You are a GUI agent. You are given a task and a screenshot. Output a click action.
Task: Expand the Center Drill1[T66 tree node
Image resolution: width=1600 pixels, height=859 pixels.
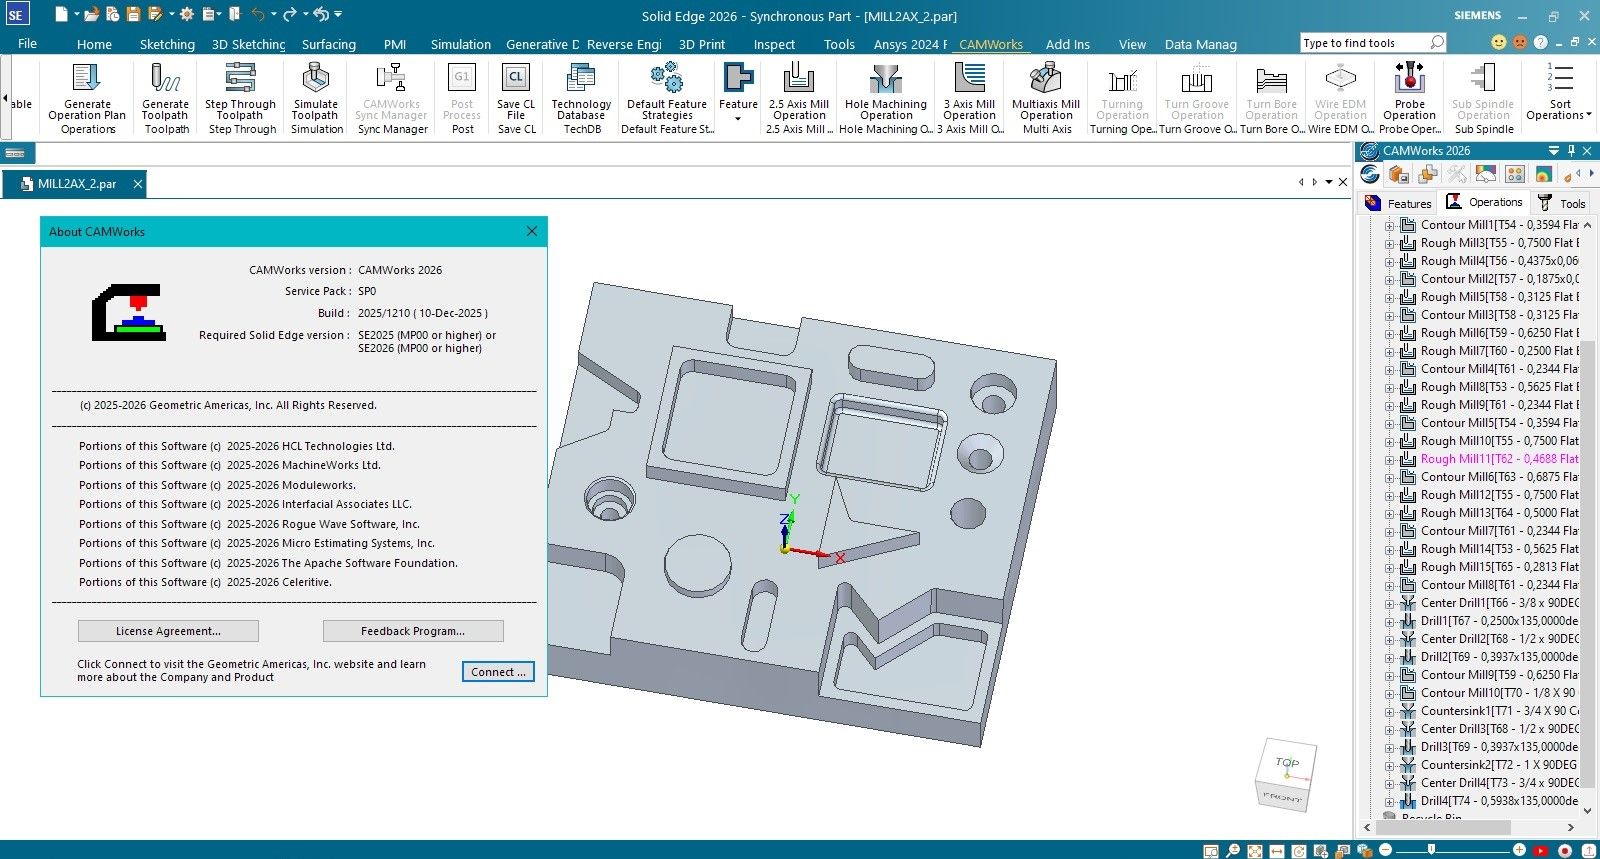point(1389,604)
